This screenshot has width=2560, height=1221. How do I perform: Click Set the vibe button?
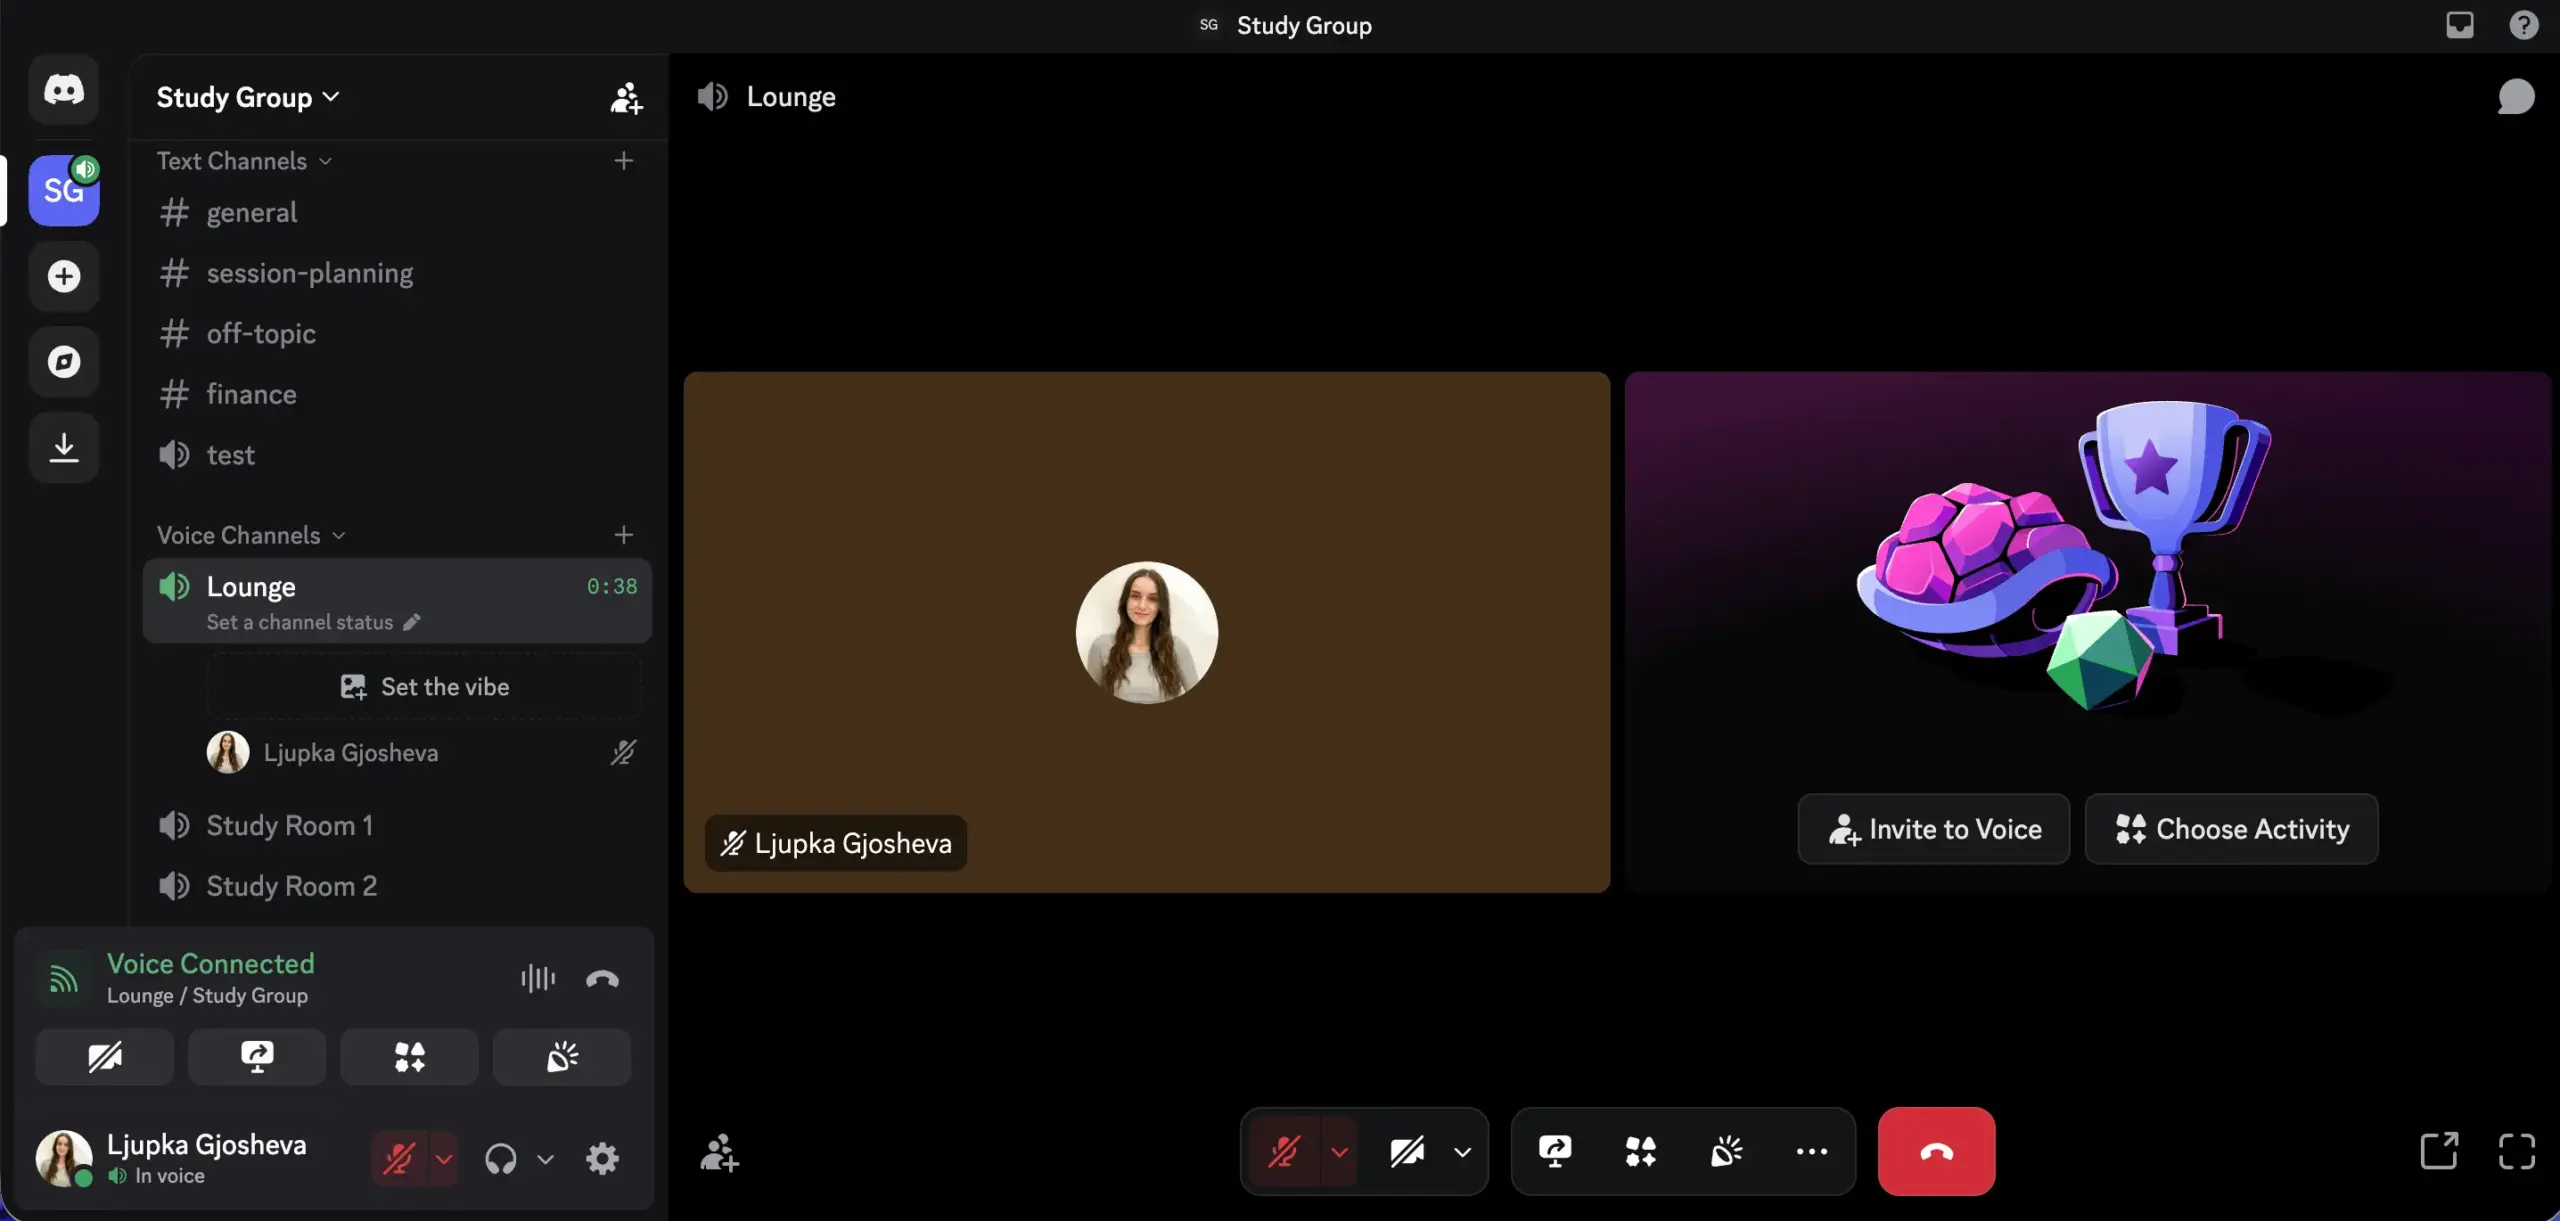(x=424, y=687)
